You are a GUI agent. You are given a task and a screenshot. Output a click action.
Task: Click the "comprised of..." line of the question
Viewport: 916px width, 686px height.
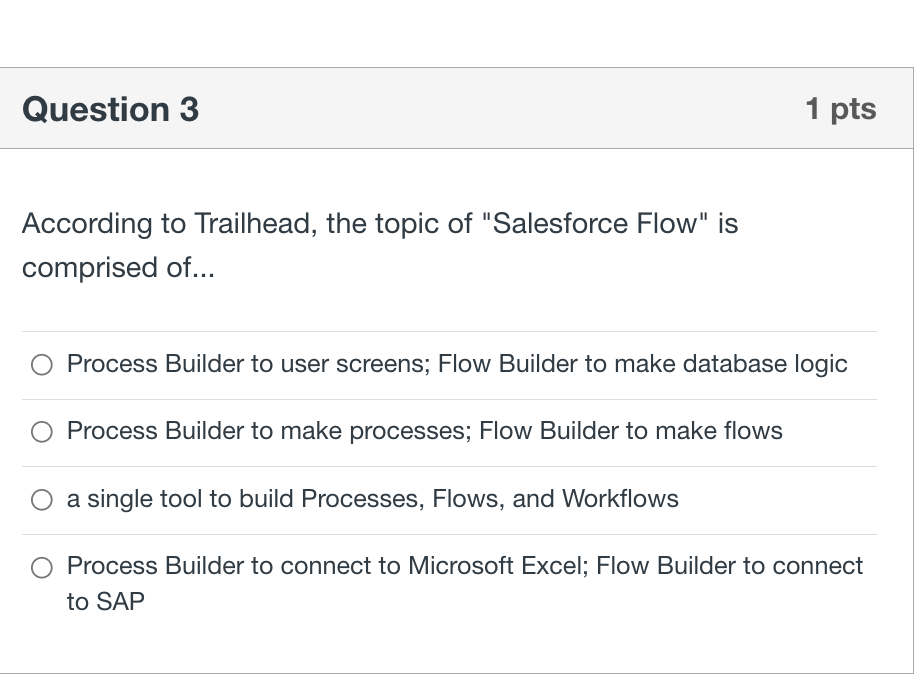coord(118,268)
